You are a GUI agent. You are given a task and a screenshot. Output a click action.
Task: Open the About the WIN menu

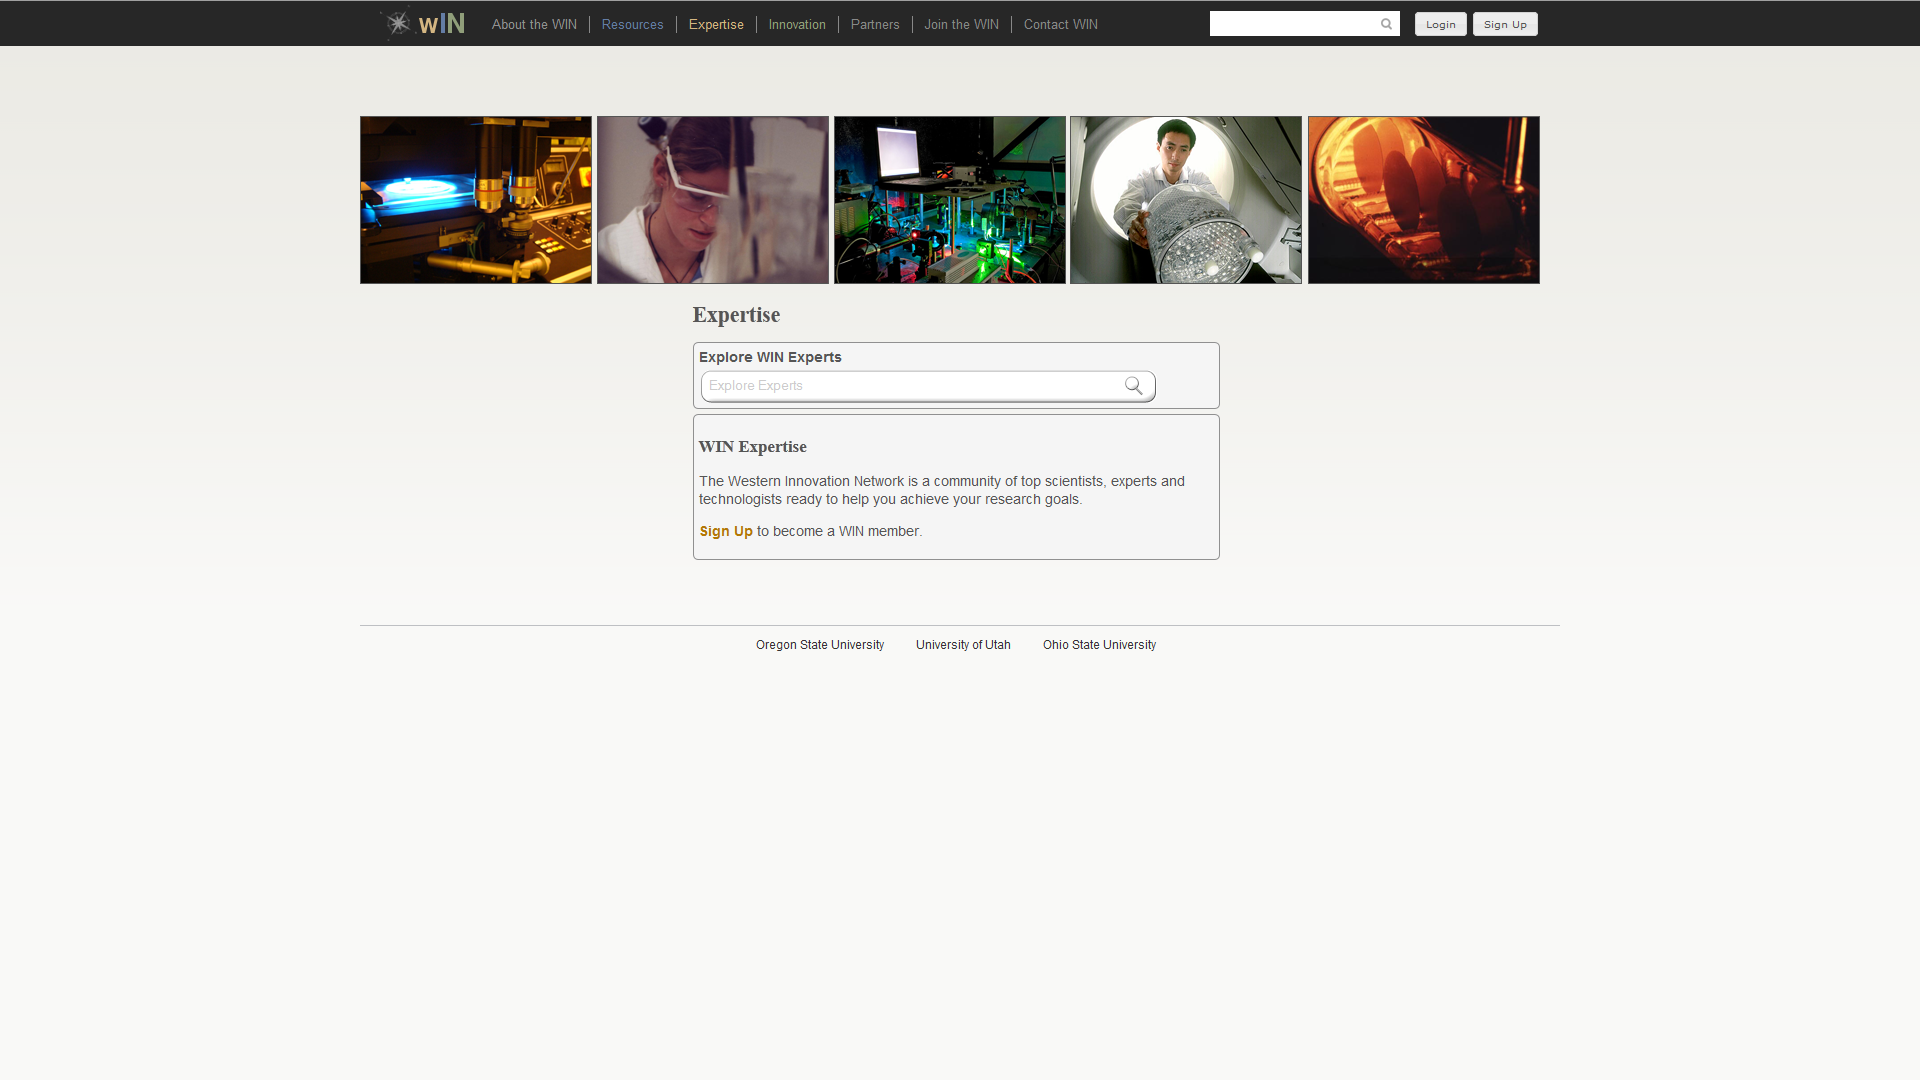pos(534,24)
